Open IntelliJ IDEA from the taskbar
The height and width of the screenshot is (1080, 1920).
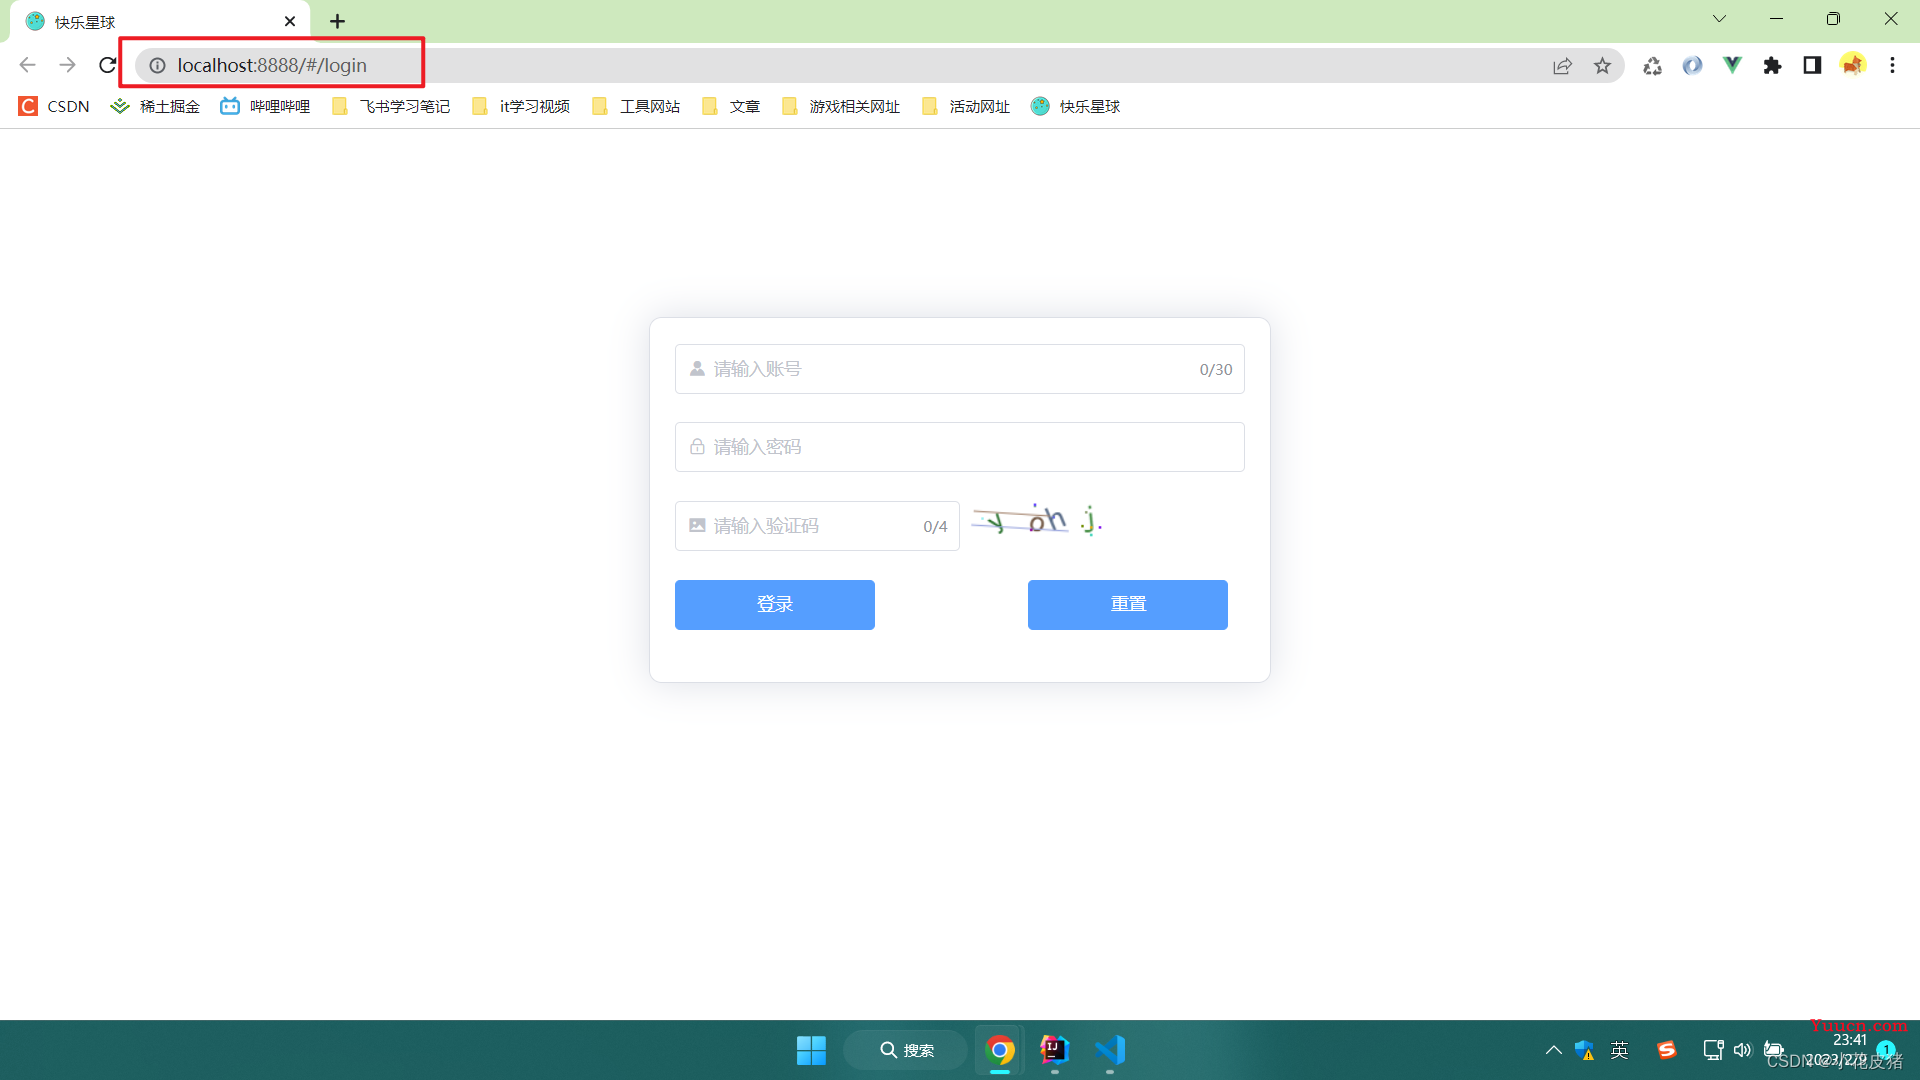click(x=1054, y=1050)
